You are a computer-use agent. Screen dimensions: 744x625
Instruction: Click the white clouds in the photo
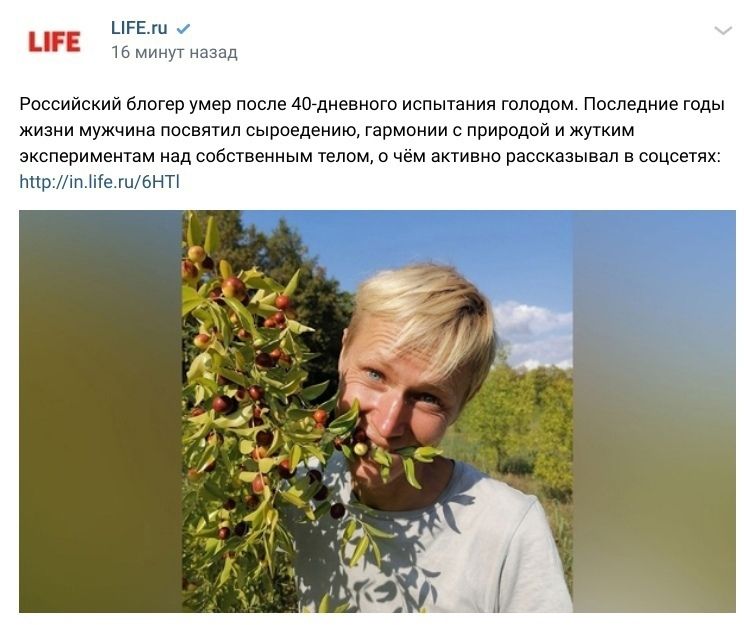click(x=534, y=332)
